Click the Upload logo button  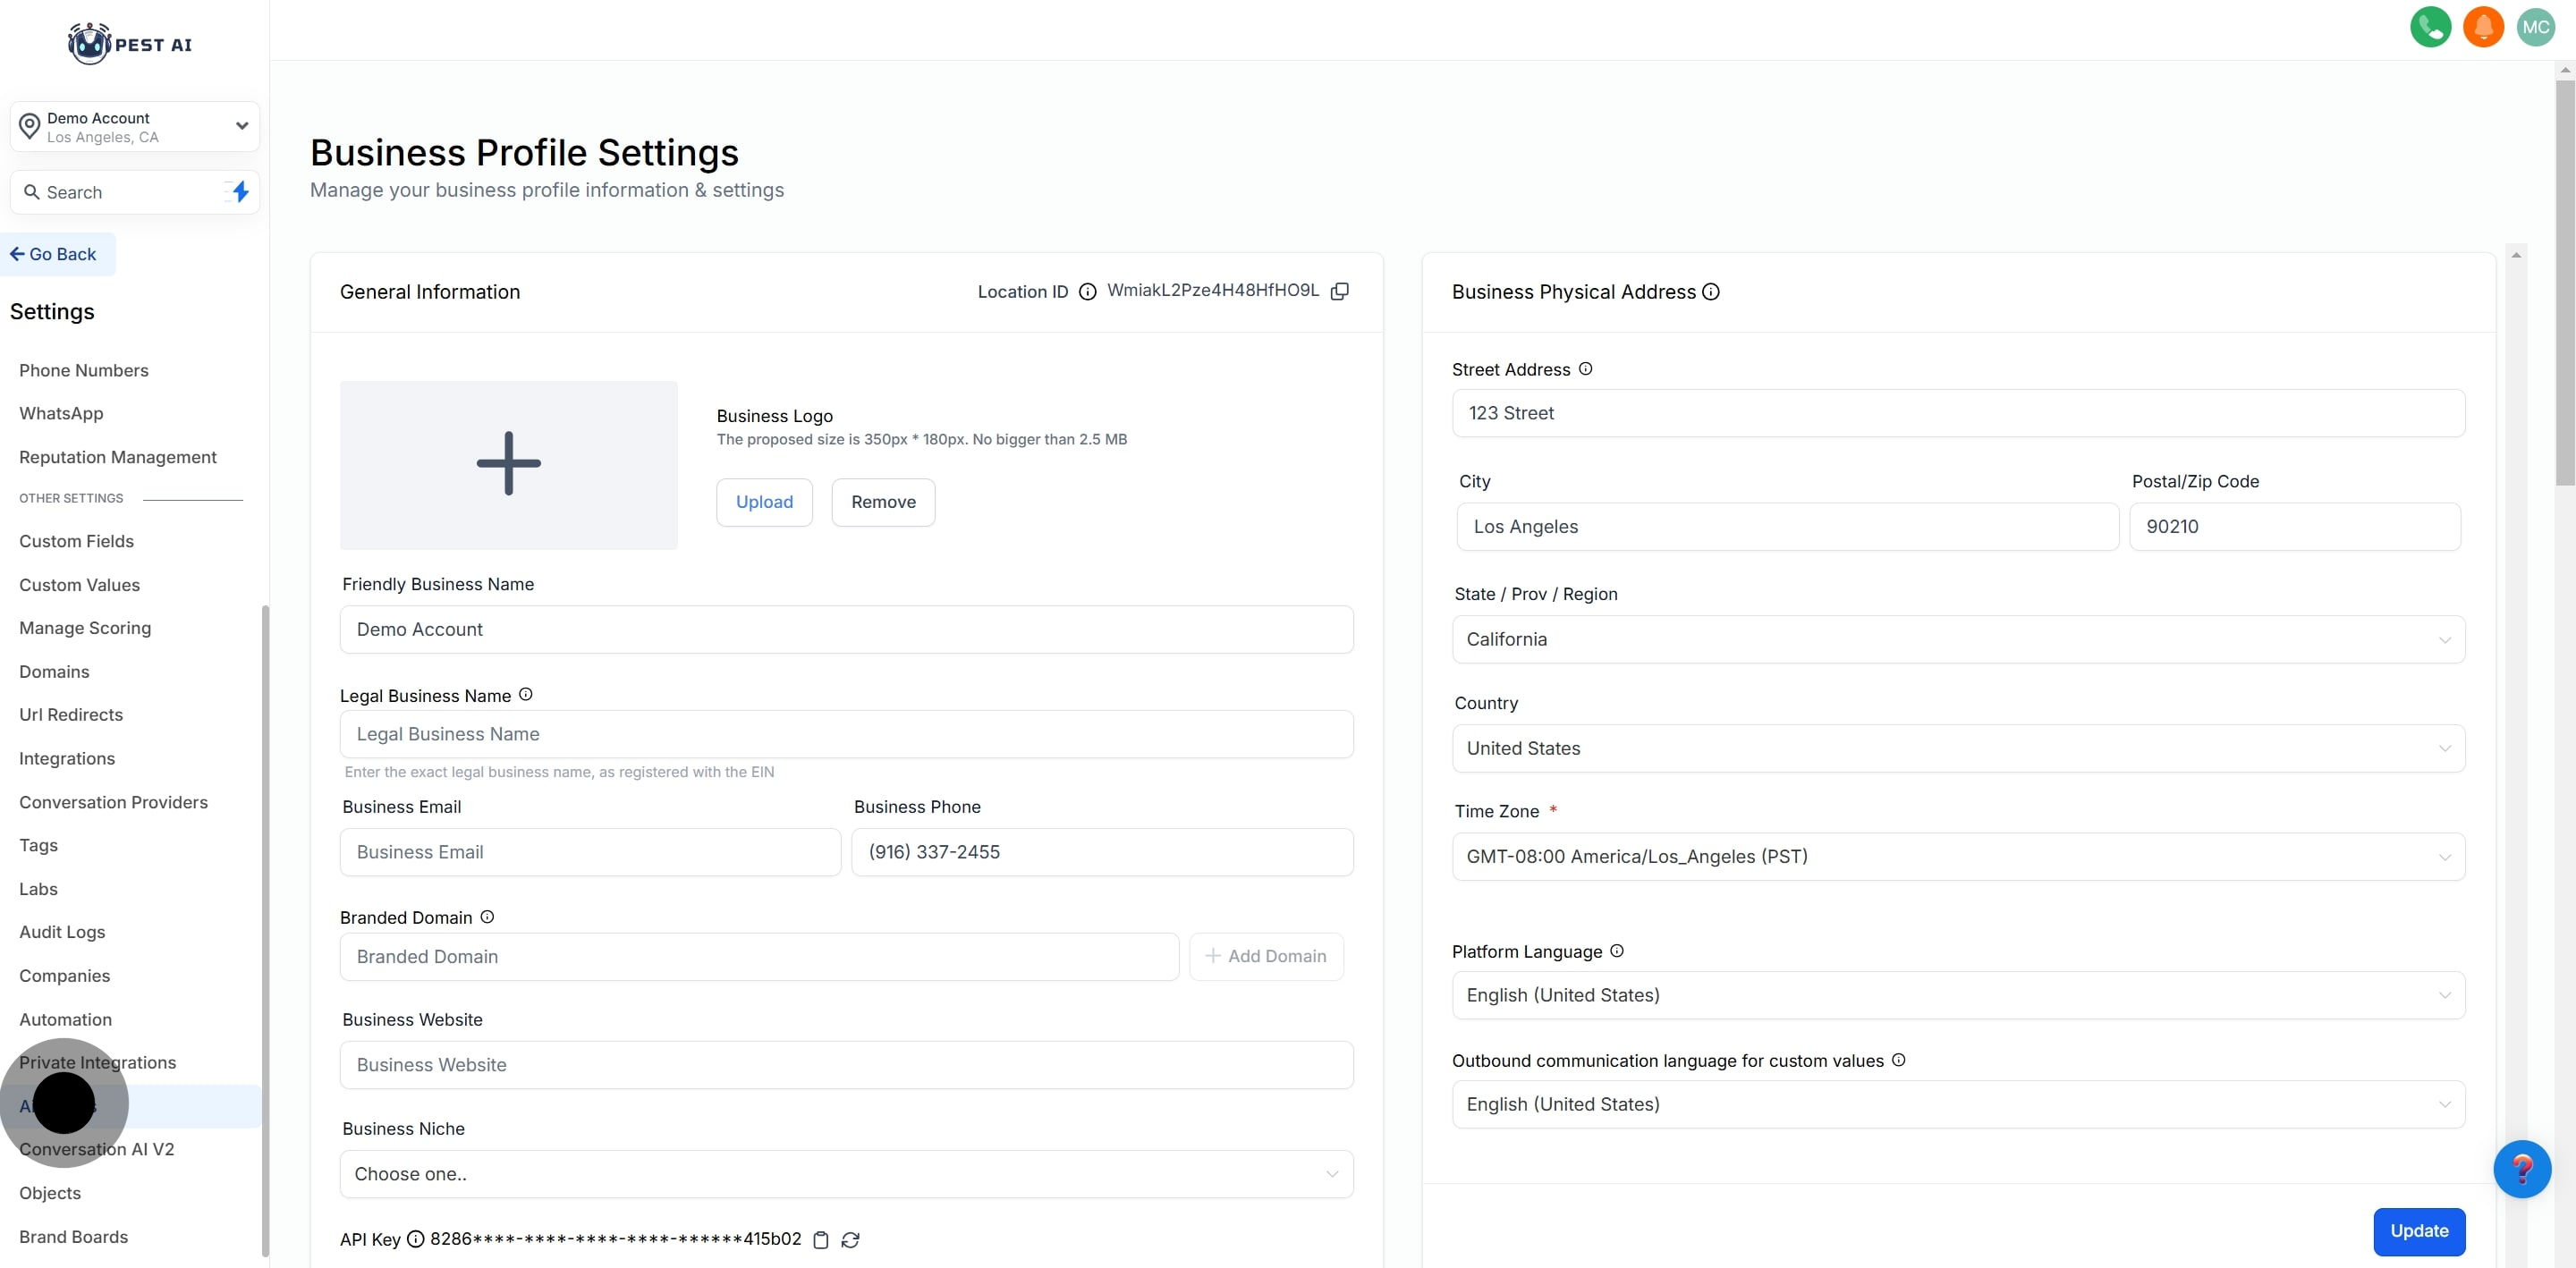pyautogui.click(x=764, y=502)
